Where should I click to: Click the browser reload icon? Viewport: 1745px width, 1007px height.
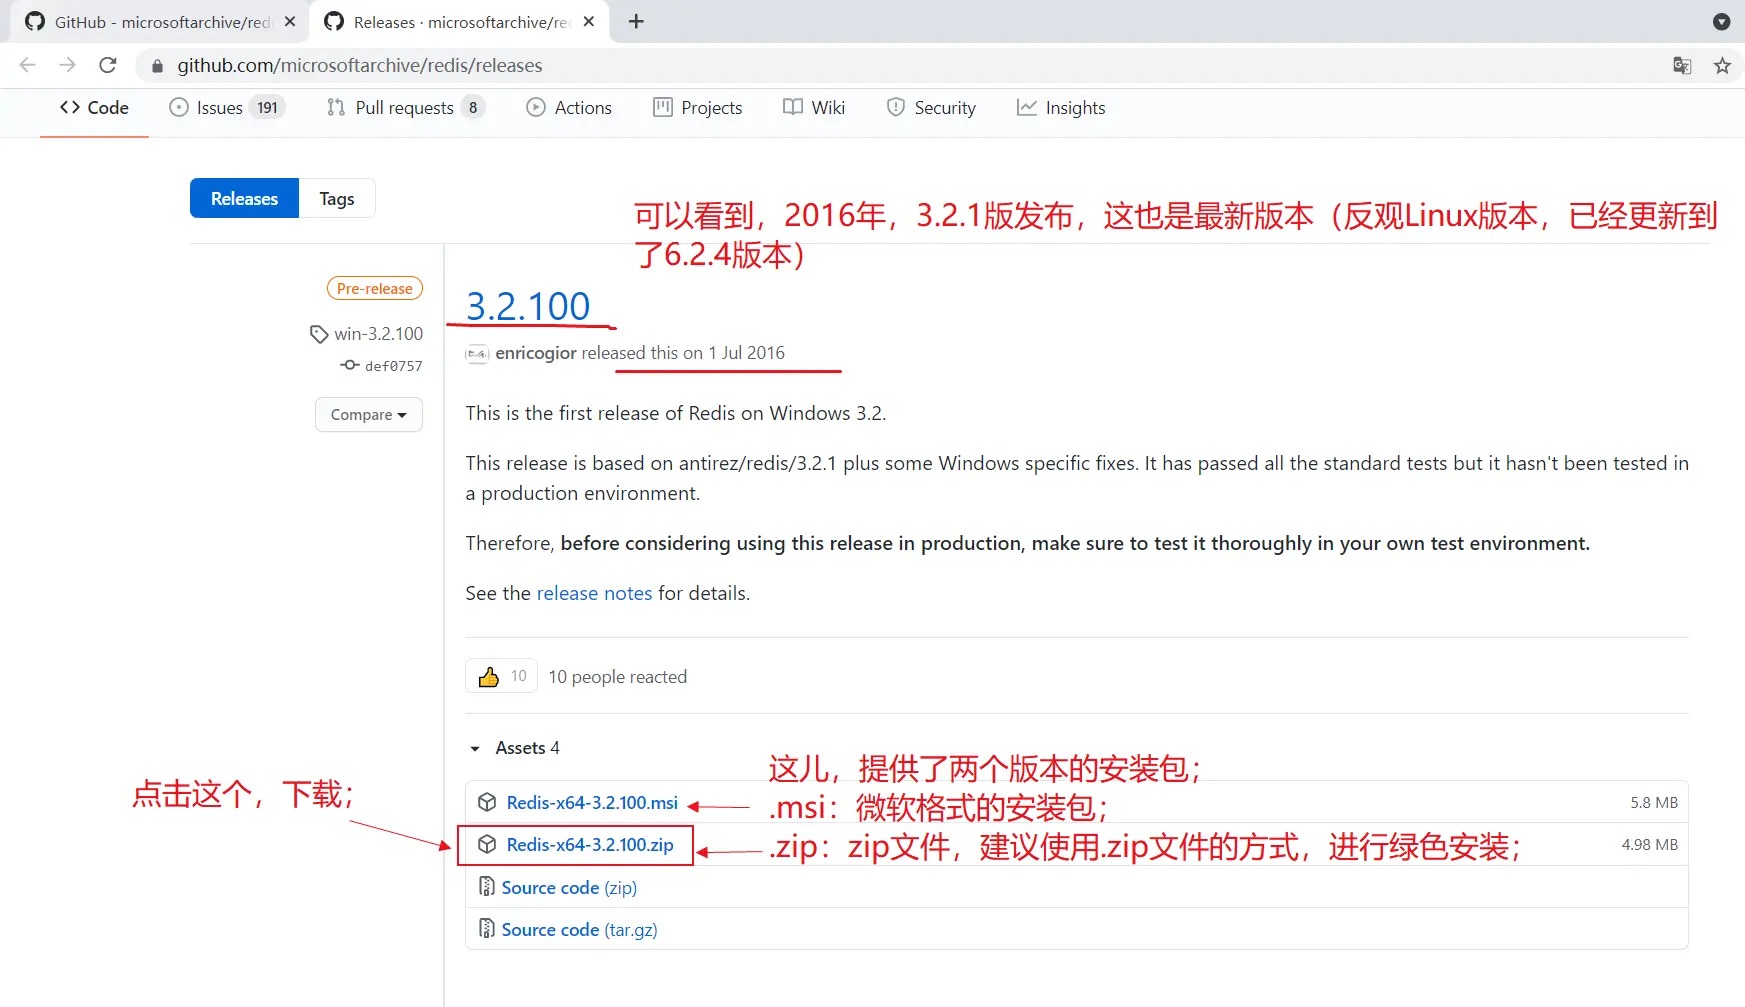(x=108, y=65)
